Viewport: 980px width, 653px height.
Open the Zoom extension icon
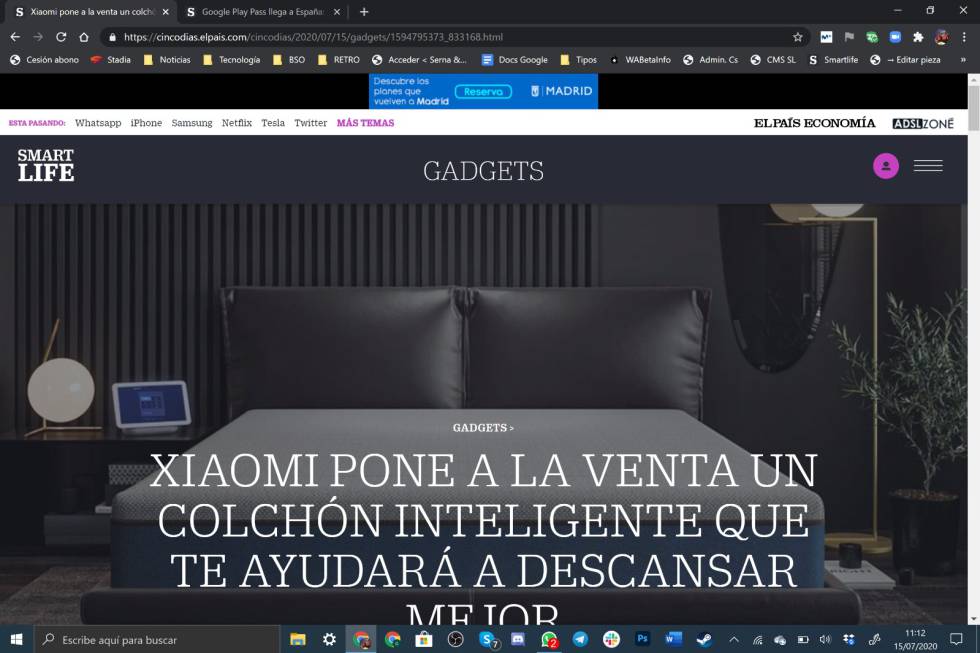[x=895, y=37]
